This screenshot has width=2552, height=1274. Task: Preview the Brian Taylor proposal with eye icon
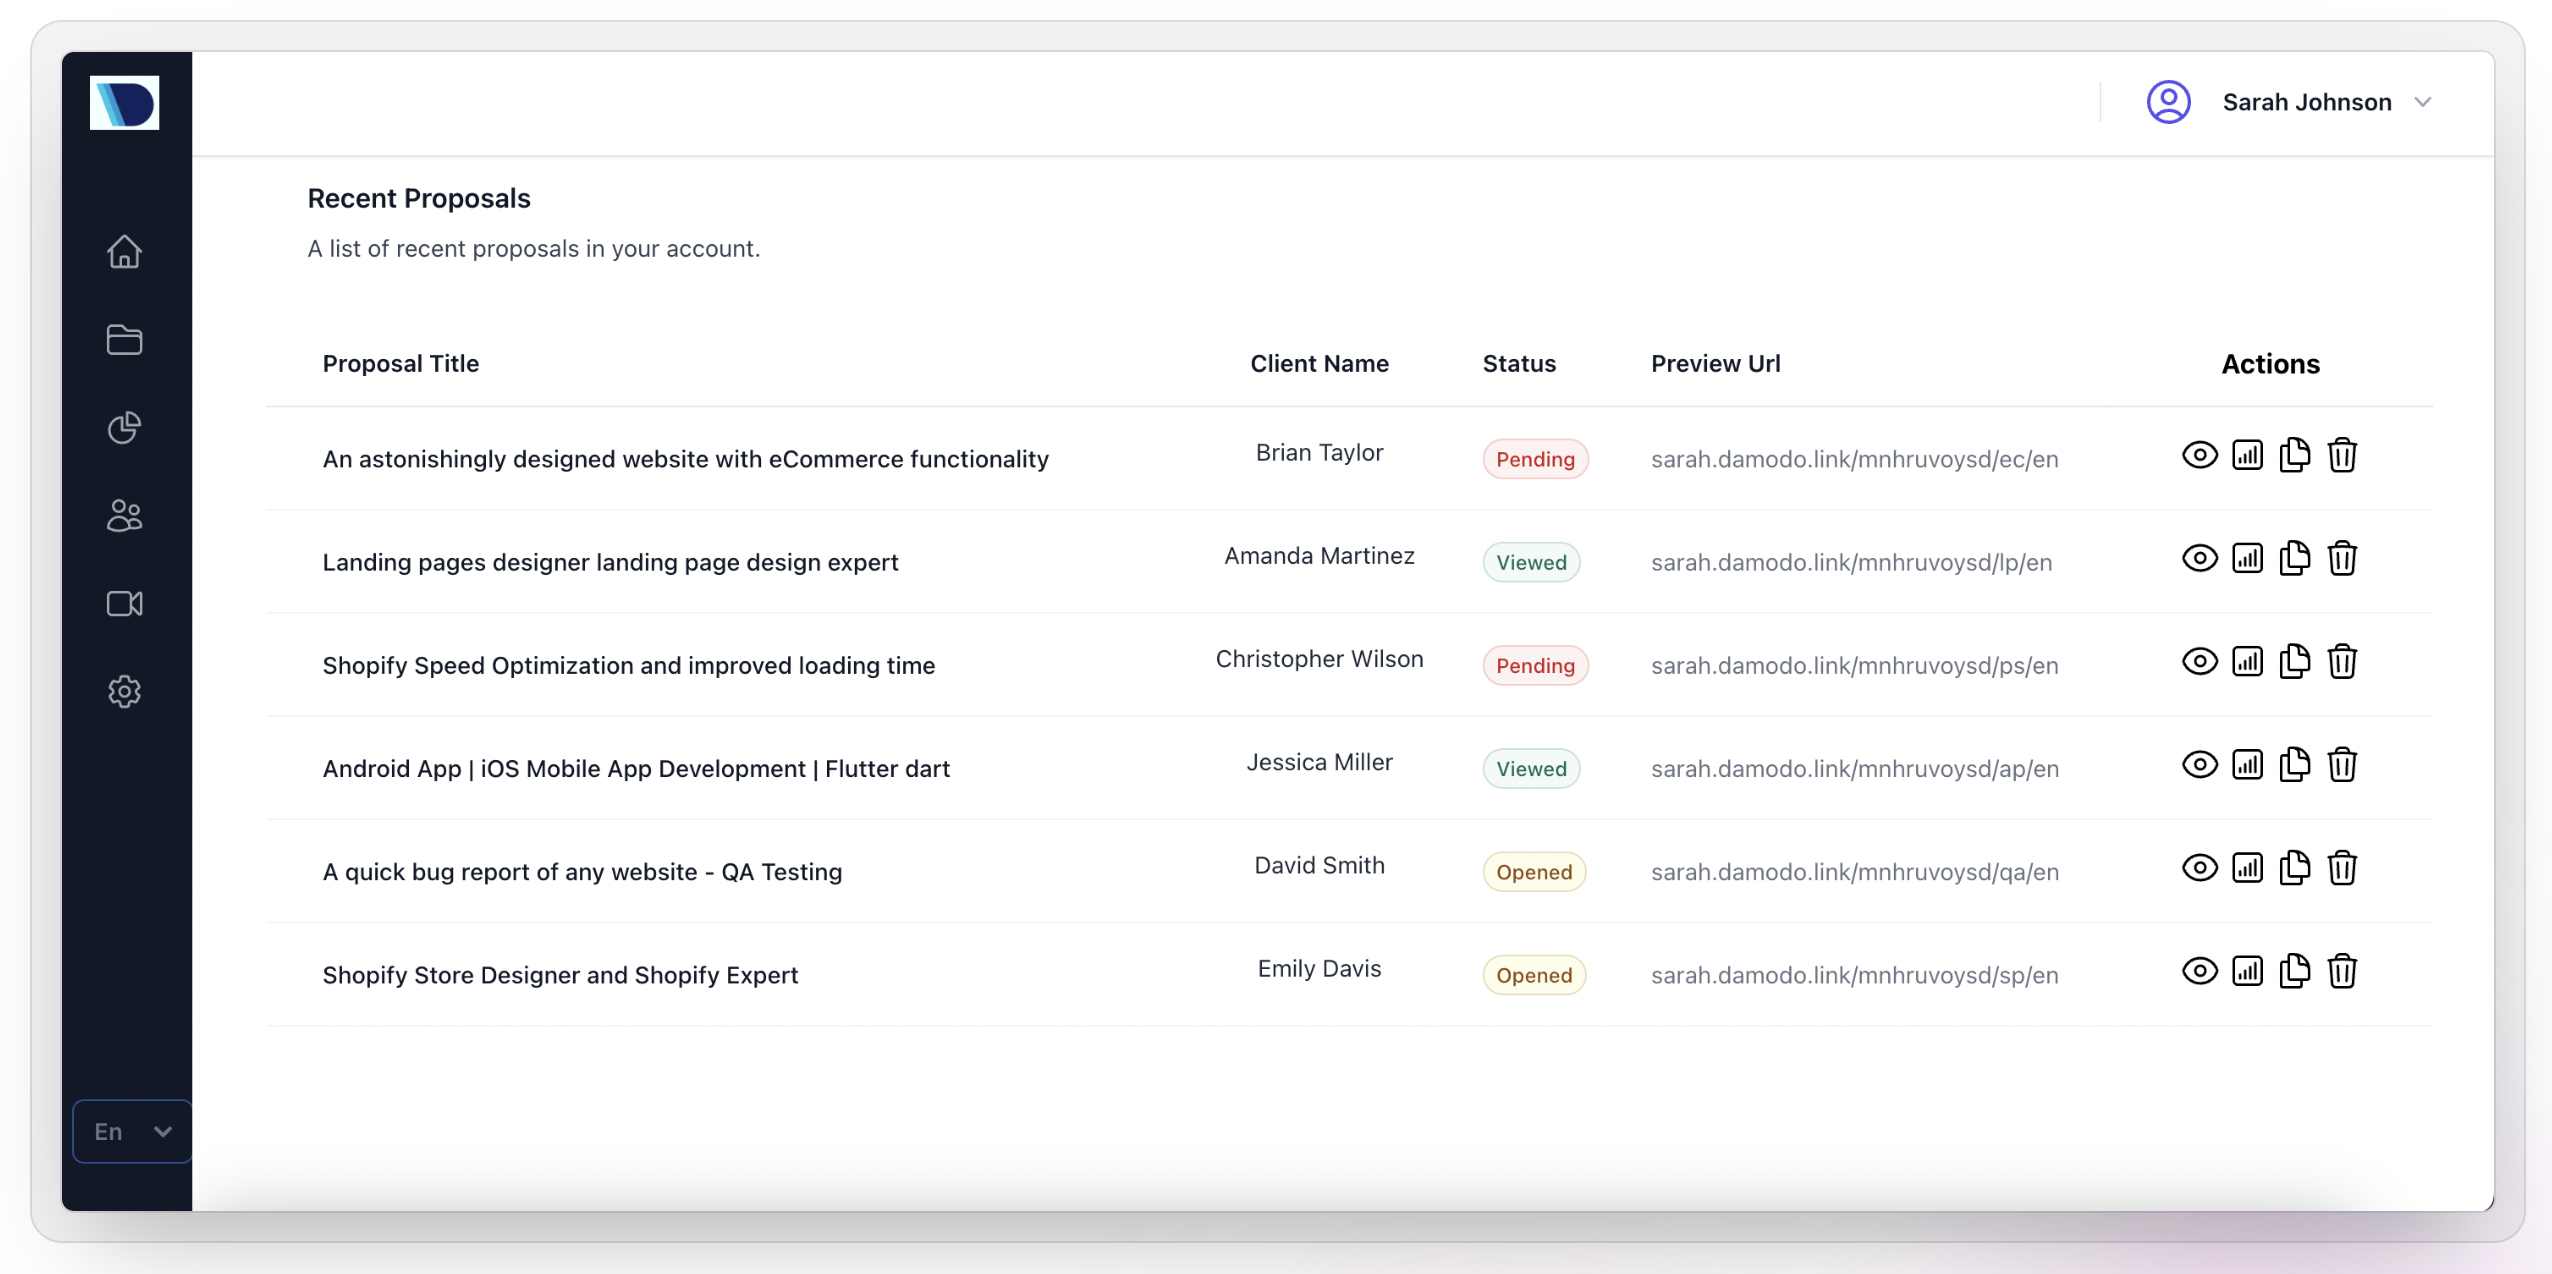(x=2200, y=455)
